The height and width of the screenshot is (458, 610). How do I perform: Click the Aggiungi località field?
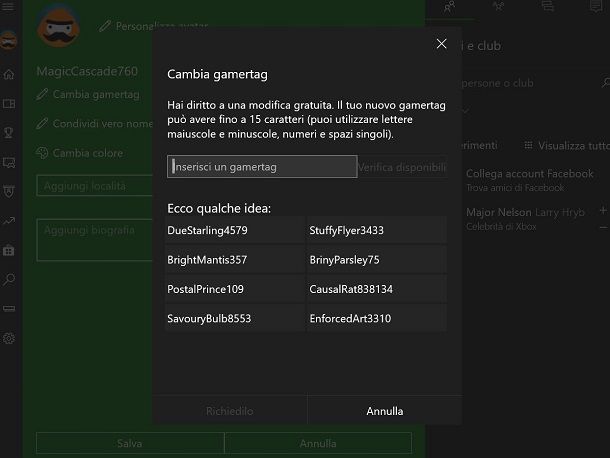(x=95, y=186)
